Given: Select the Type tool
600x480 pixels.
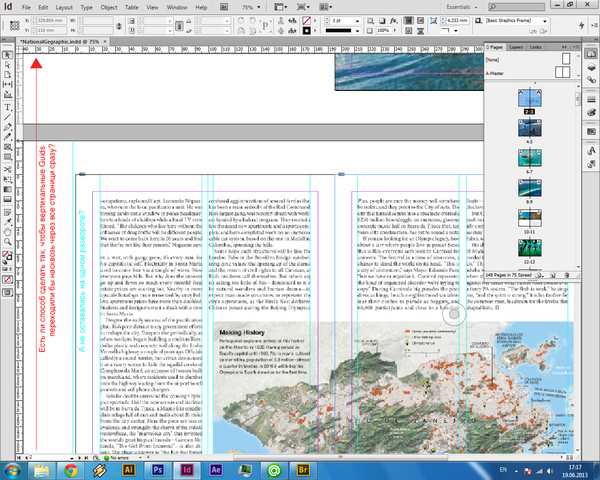Looking at the screenshot, I should (7, 108).
